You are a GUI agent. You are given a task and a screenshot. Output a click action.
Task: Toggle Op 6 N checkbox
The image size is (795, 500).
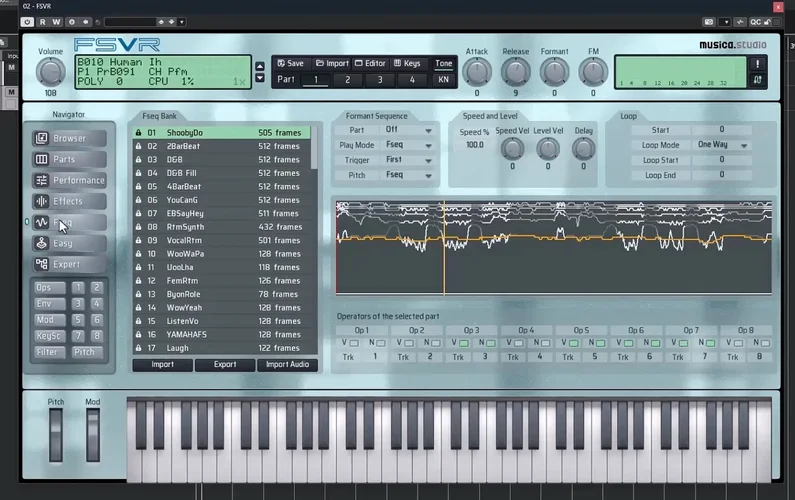pos(656,343)
